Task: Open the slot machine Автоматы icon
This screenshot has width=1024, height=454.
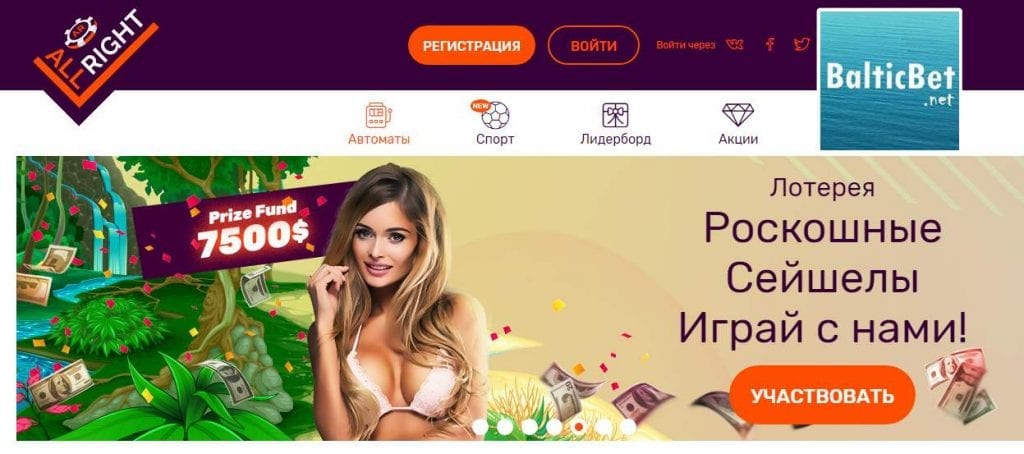Action: 377,115
